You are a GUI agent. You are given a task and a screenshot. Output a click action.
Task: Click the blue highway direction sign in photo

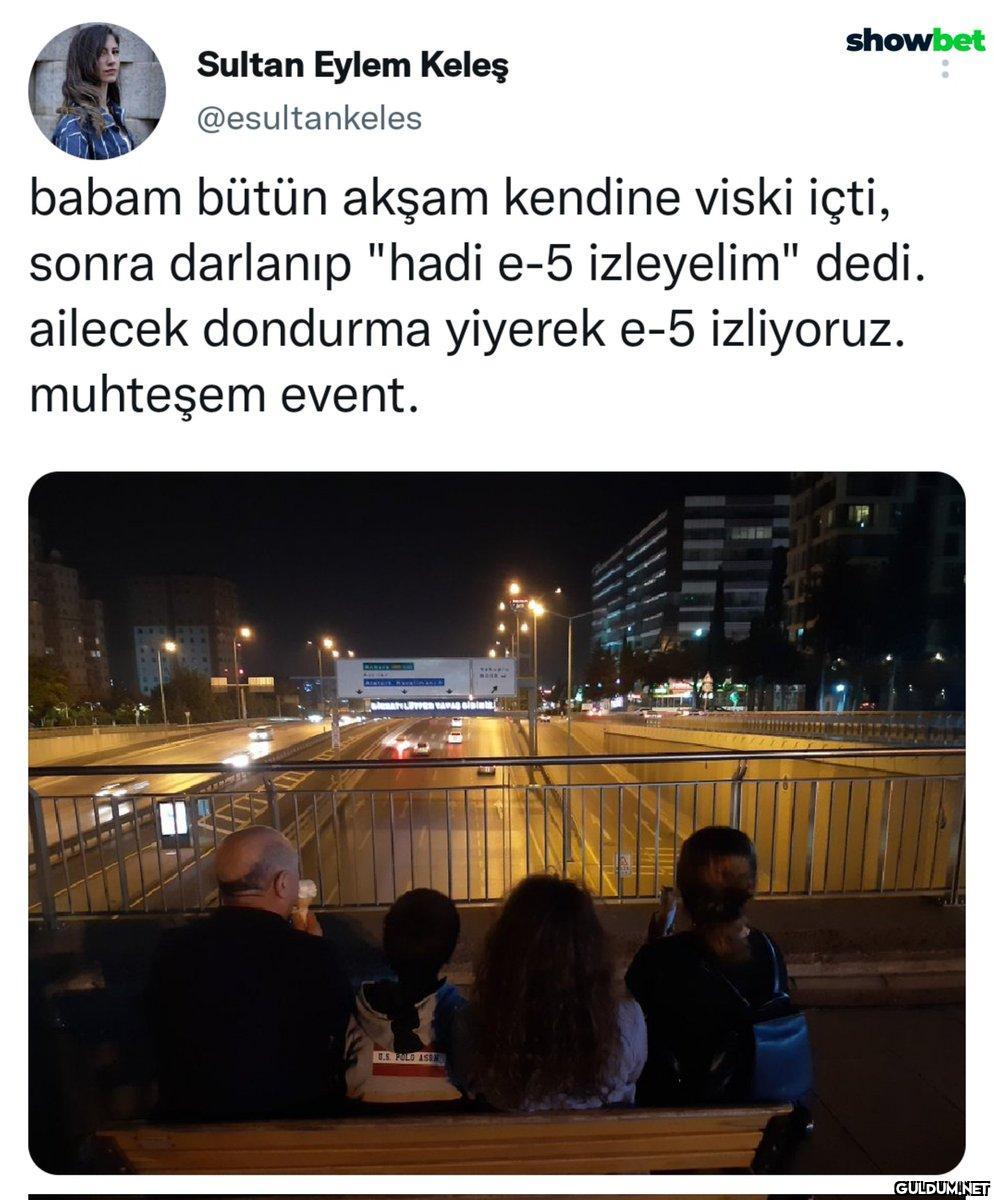(403, 677)
